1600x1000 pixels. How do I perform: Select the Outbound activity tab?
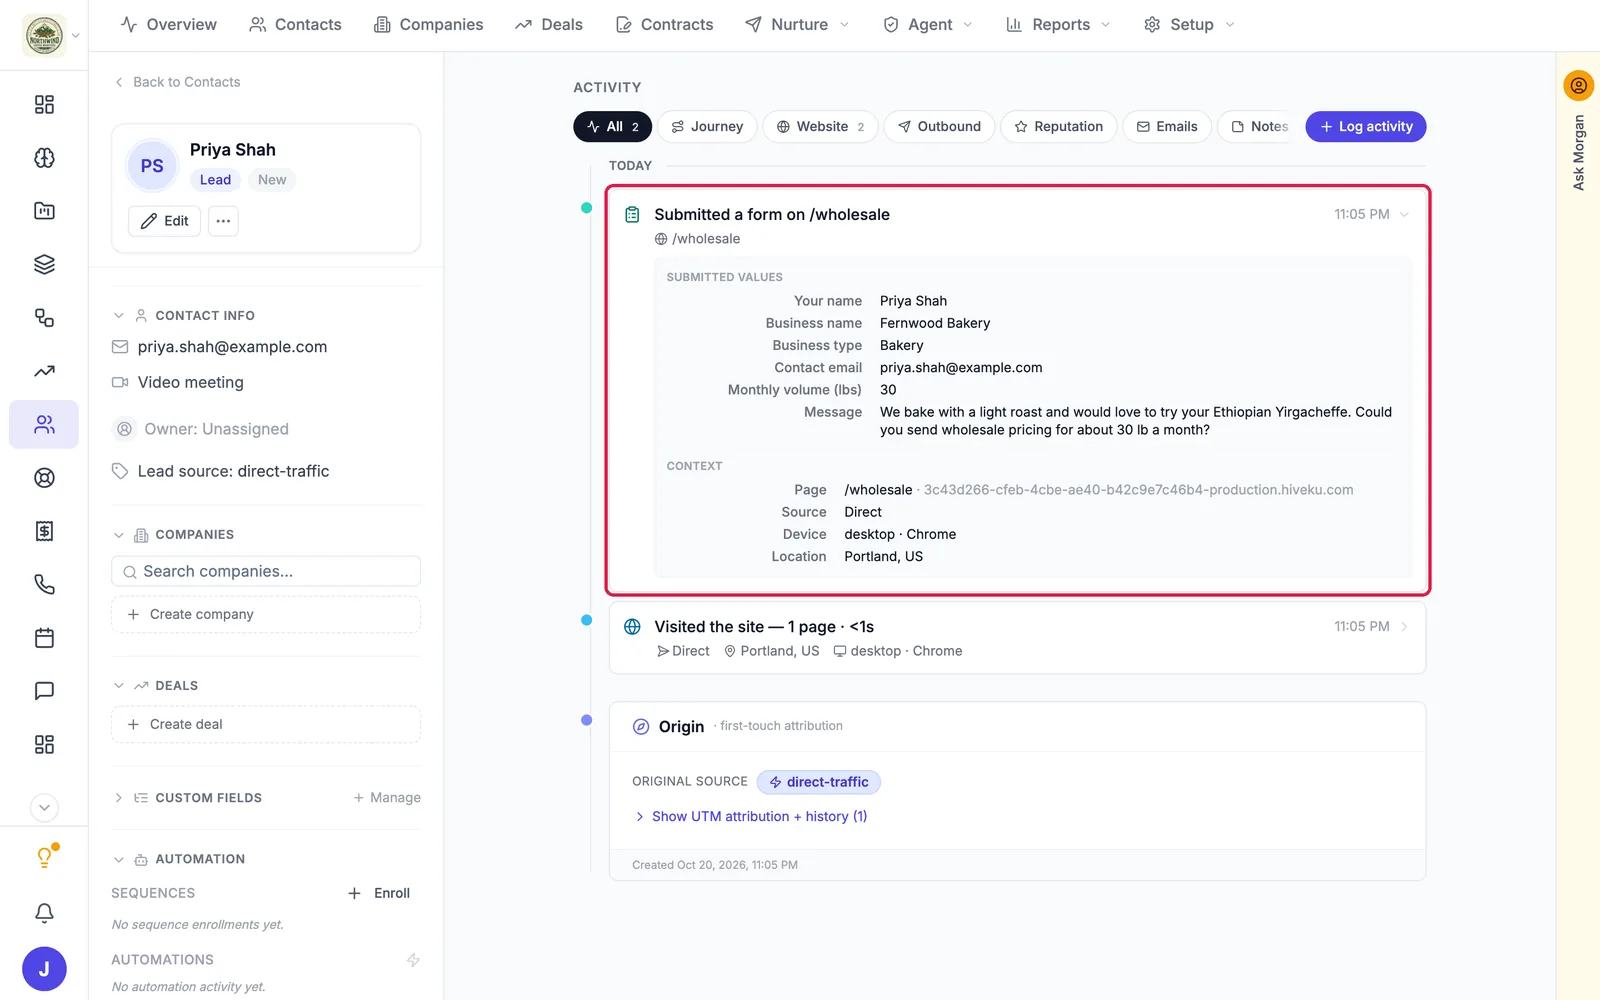(x=939, y=127)
